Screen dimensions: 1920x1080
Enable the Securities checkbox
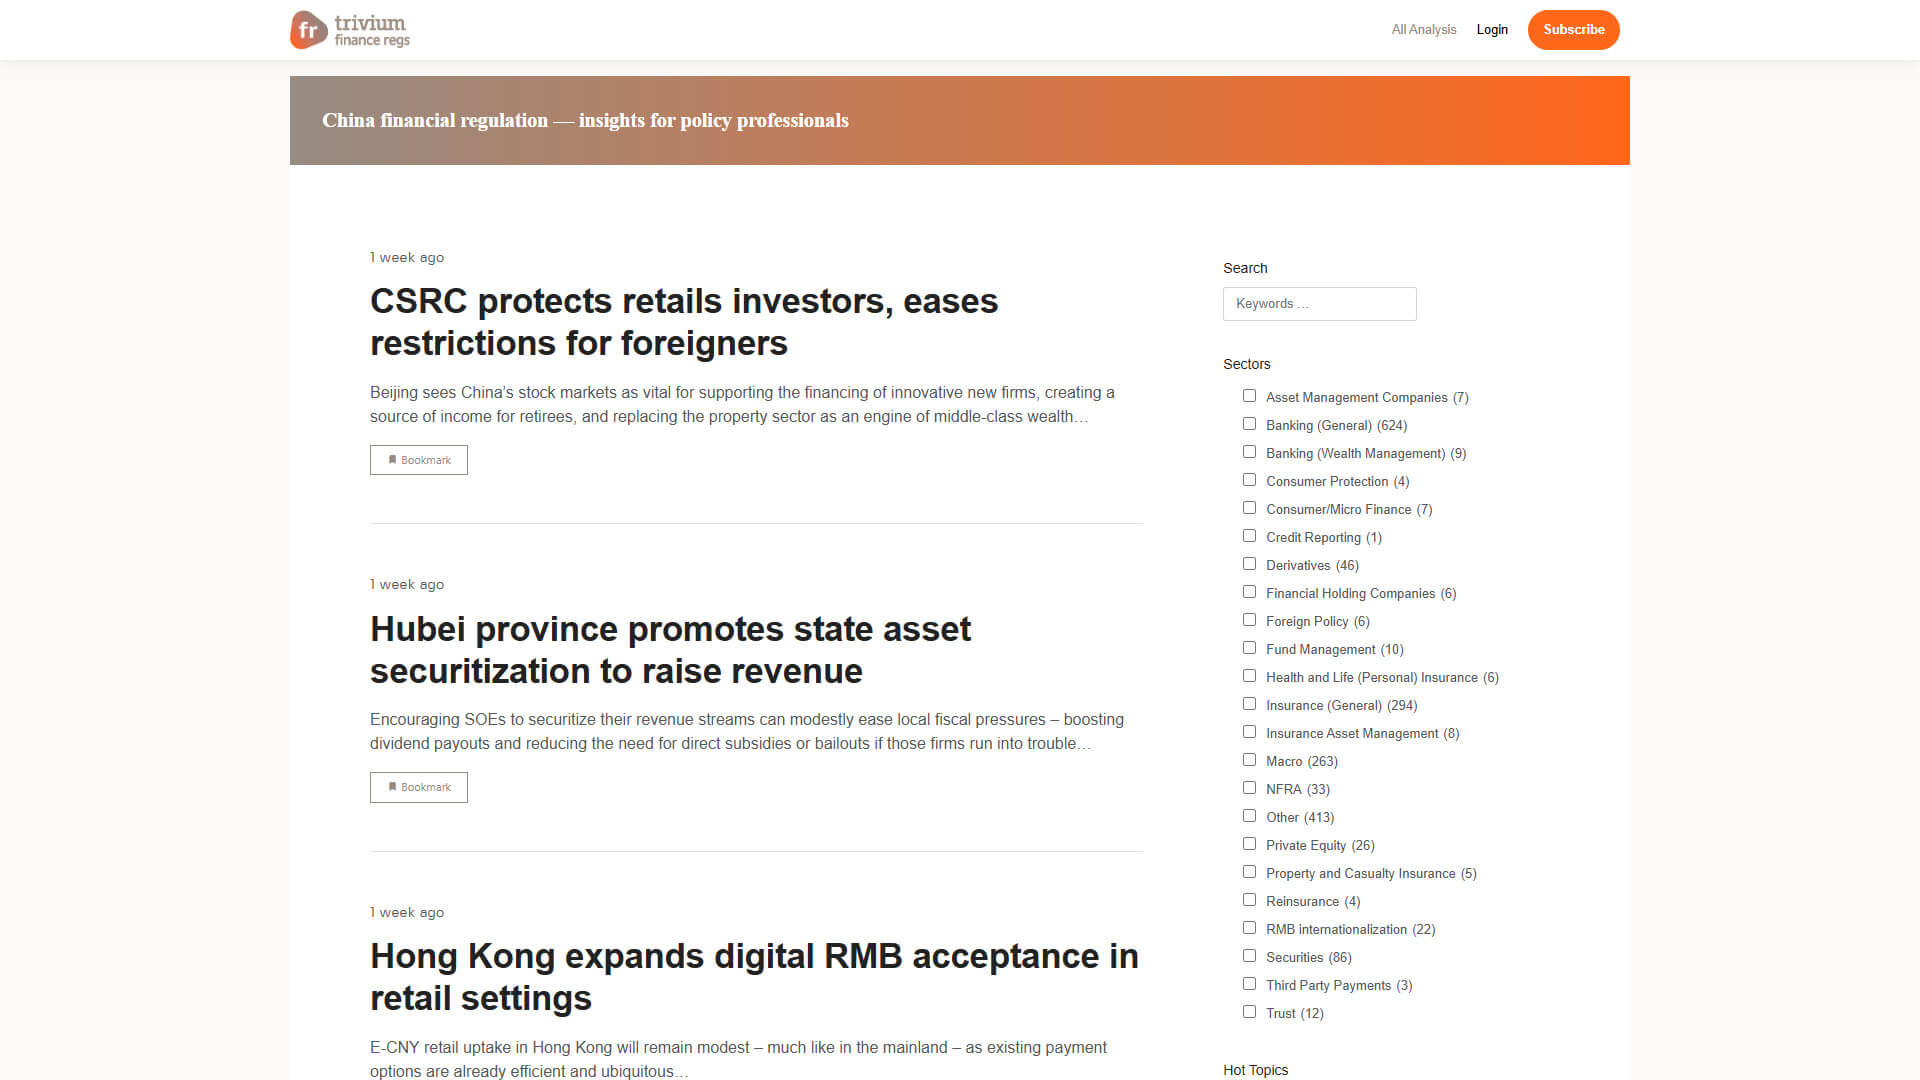pos(1249,955)
